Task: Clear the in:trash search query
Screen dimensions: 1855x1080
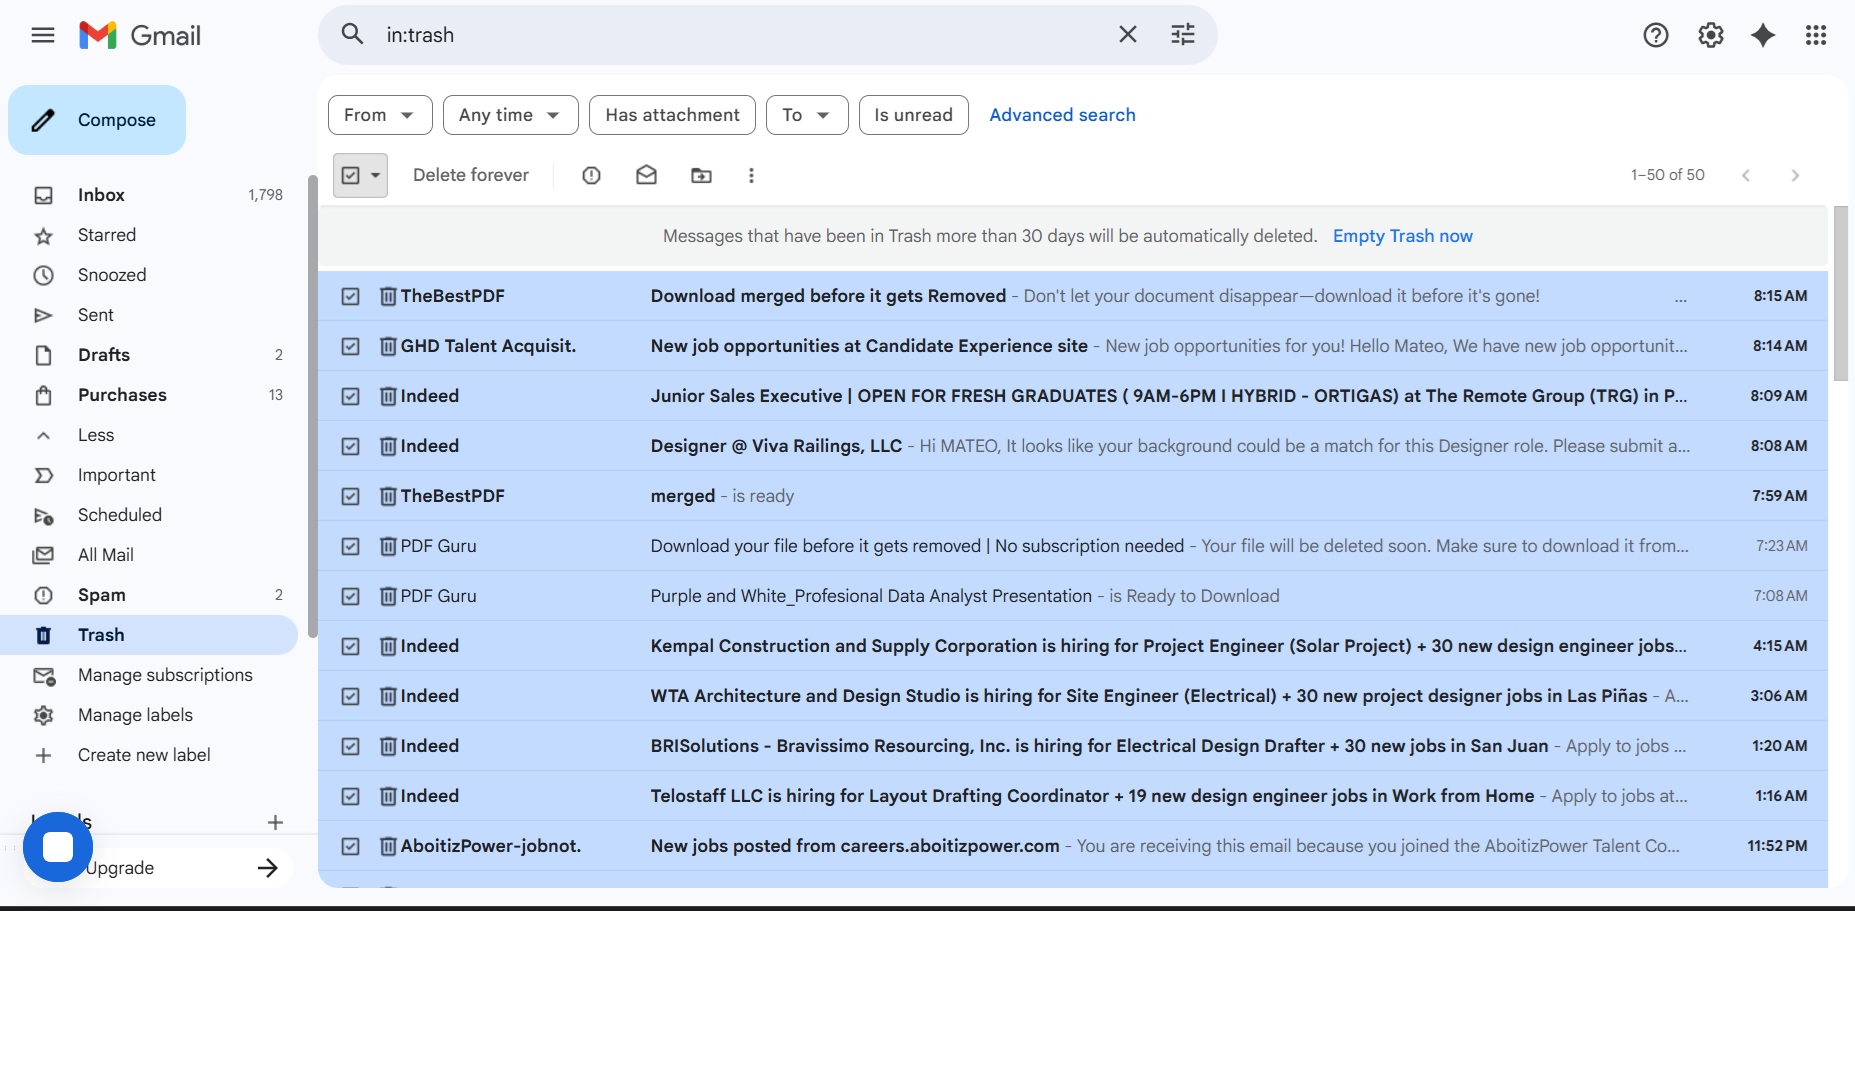Action: [x=1128, y=35]
